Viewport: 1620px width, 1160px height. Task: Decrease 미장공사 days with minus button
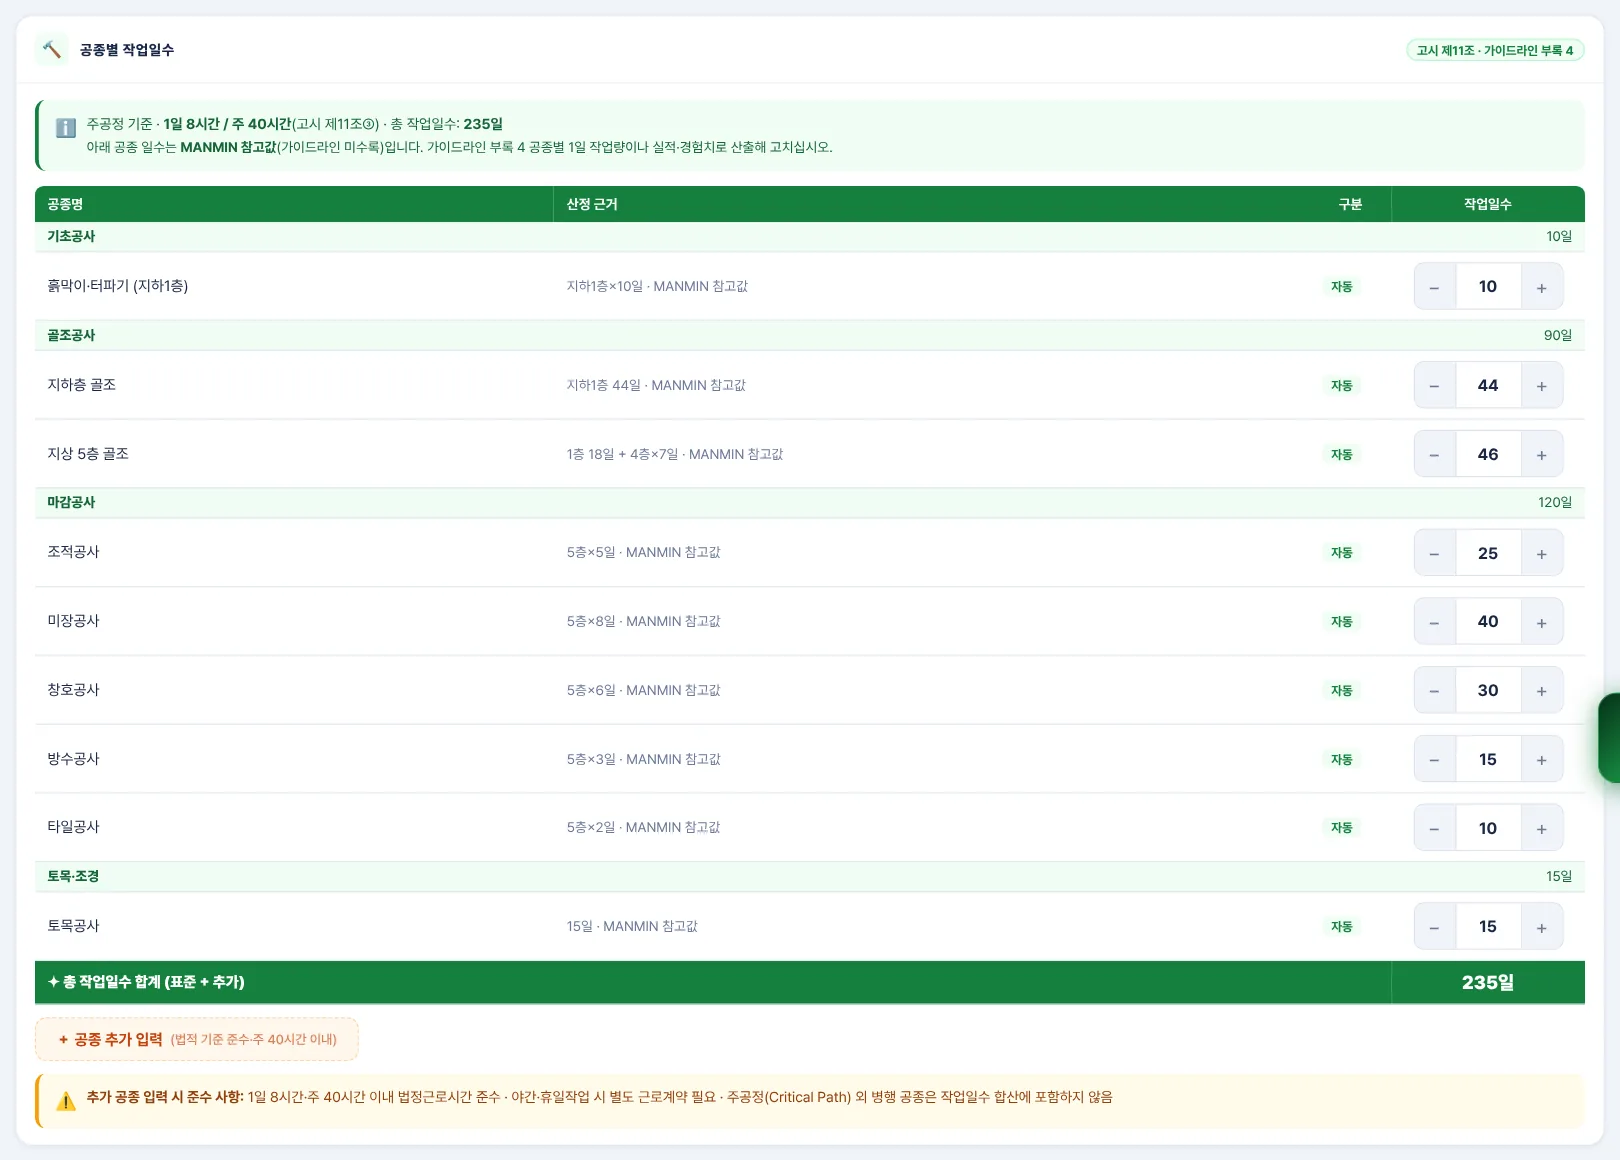point(1434,622)
